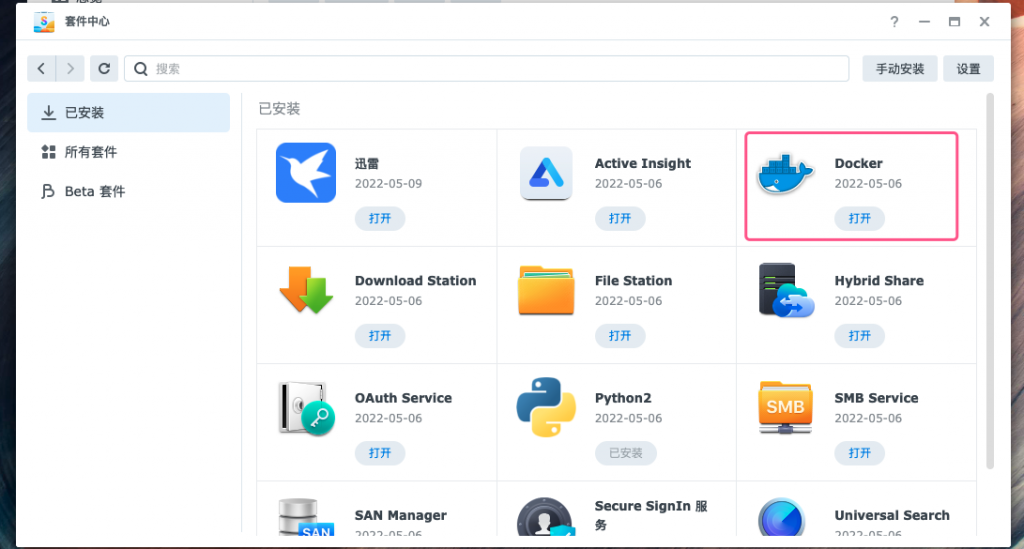The image size is (1024, 549).
Task: Open 迅雷 with its 打开 button
Action: (x=380, y=219)
